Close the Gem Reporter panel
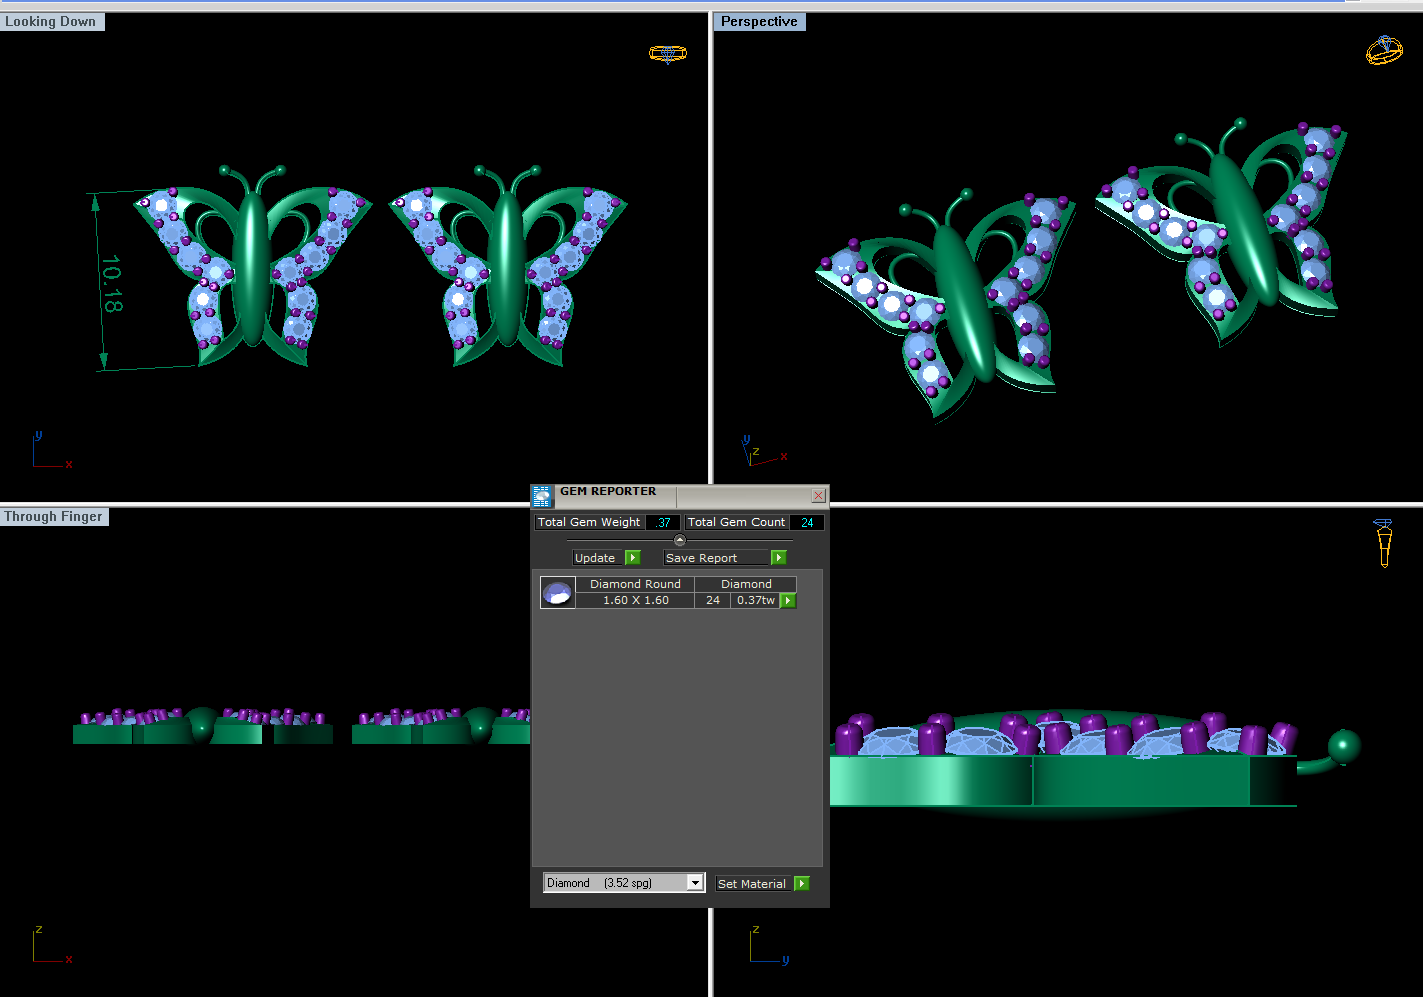This screenshot has height=997, width=1423. pyautogui.click(x=818, y=496)
